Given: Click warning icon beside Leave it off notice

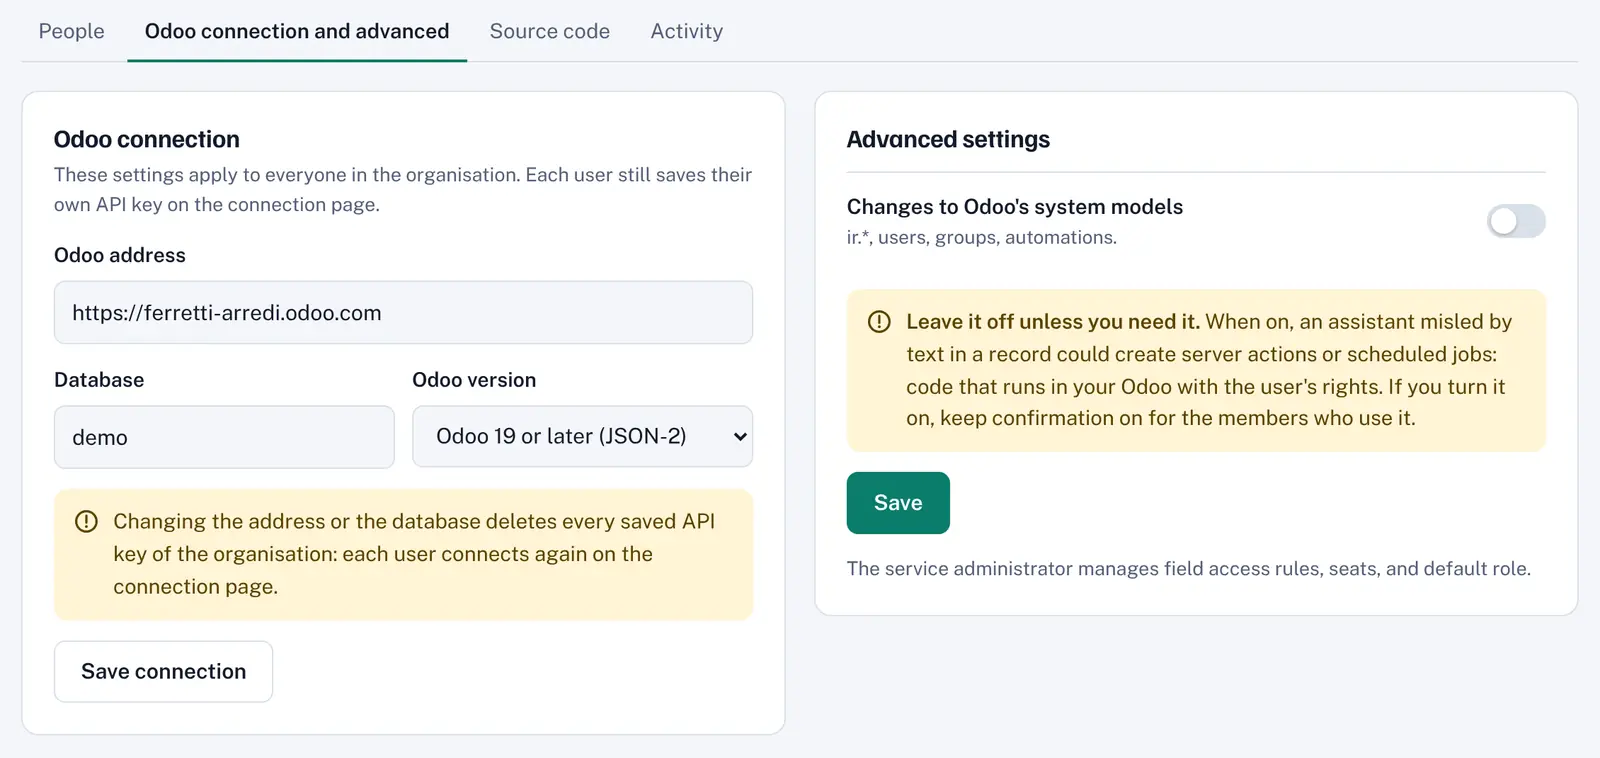Looking at the screenshot, I should tap(879, 322).
